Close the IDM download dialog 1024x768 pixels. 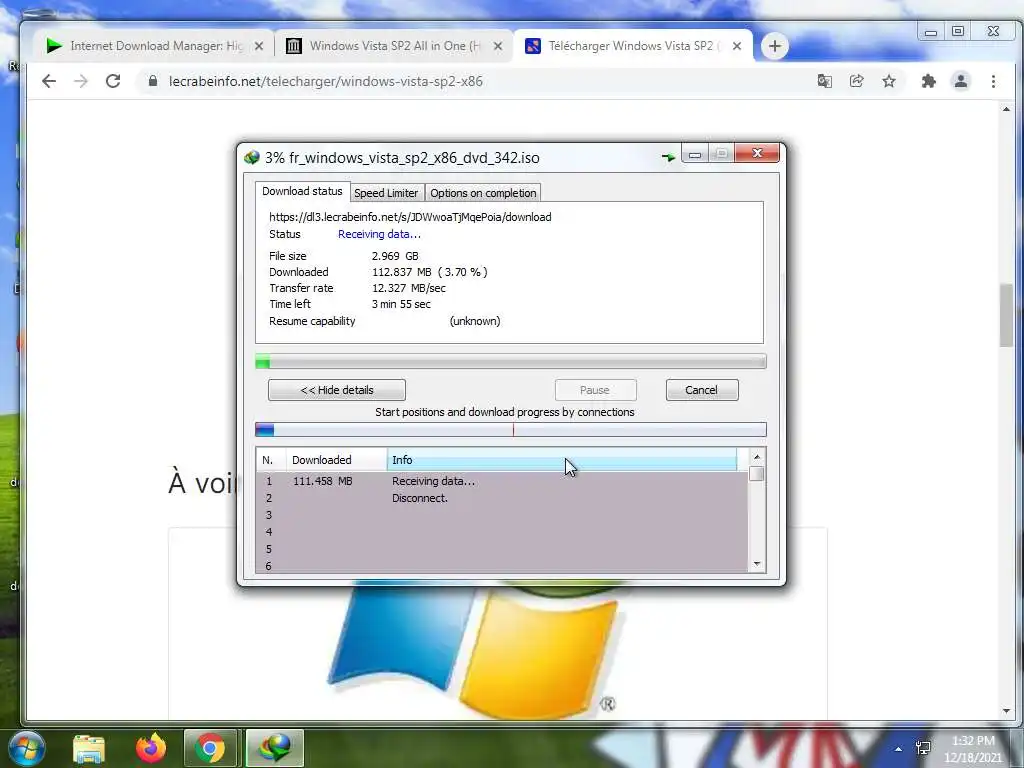[757, 153]
